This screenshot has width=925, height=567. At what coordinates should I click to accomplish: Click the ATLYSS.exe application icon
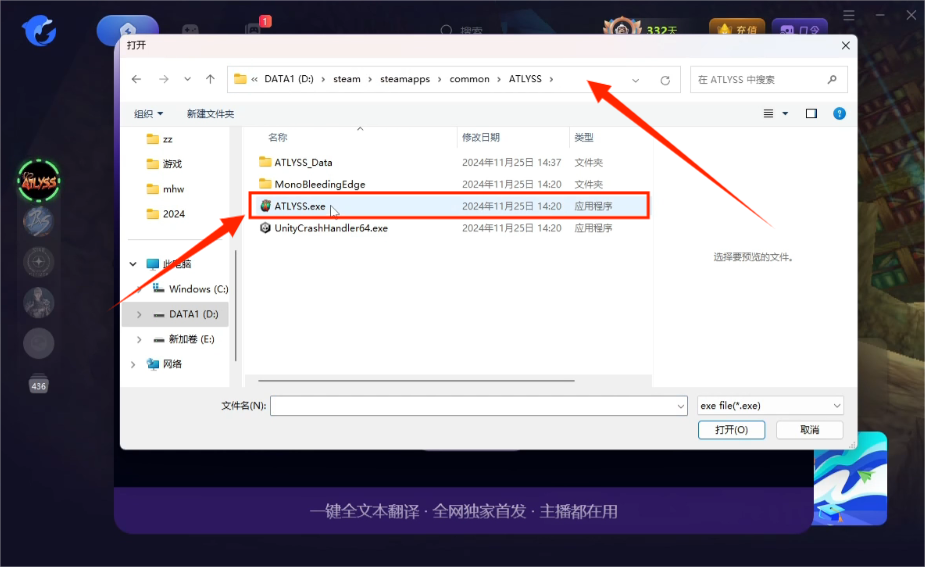coord(265,205)
